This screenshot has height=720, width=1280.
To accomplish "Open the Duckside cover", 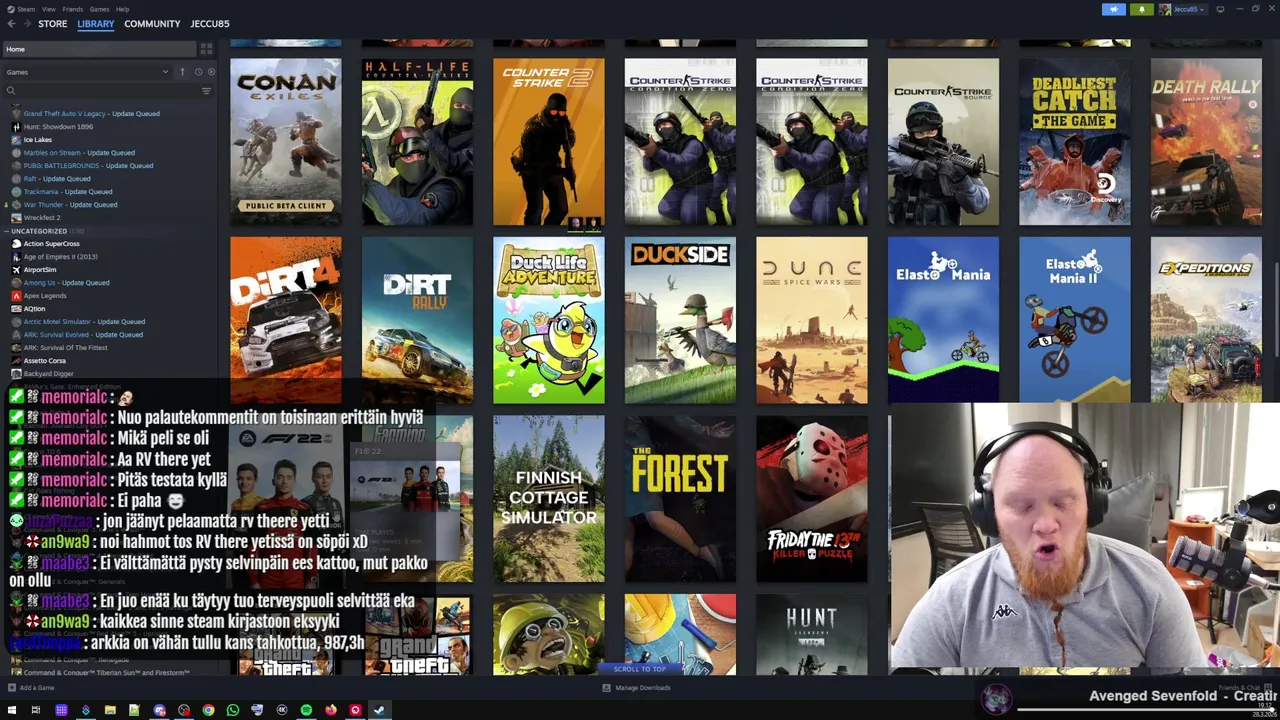I will (680, 320).
